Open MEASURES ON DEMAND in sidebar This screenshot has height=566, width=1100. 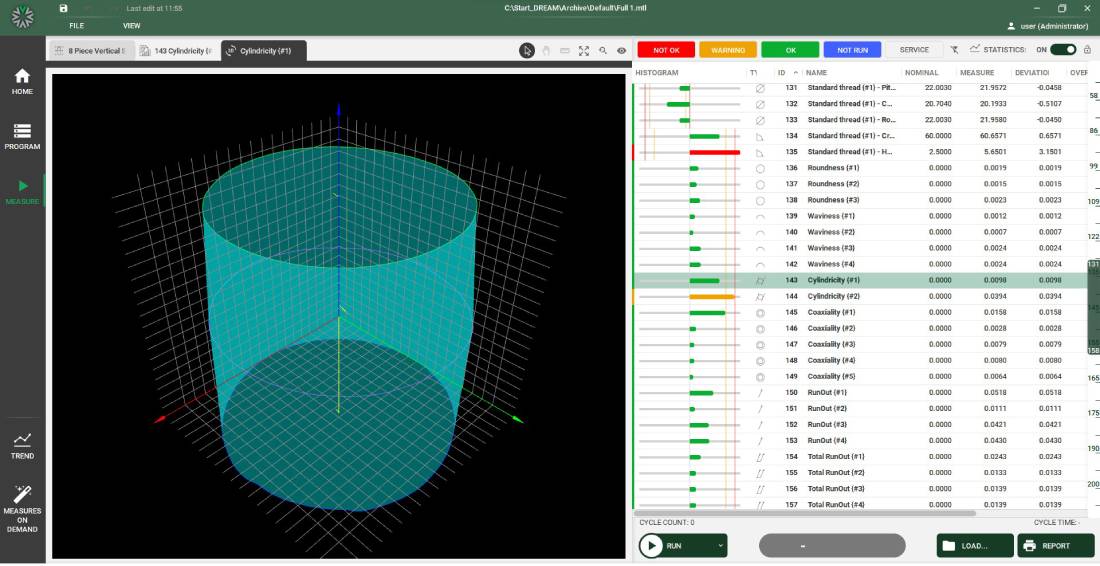point(22,508)
